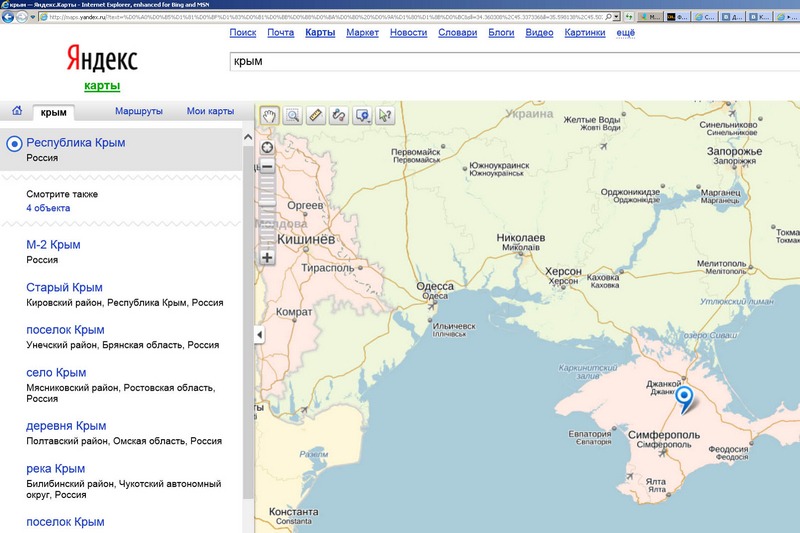Click the browser refresh button
This screenshot has width=800, height=533.
629,17
